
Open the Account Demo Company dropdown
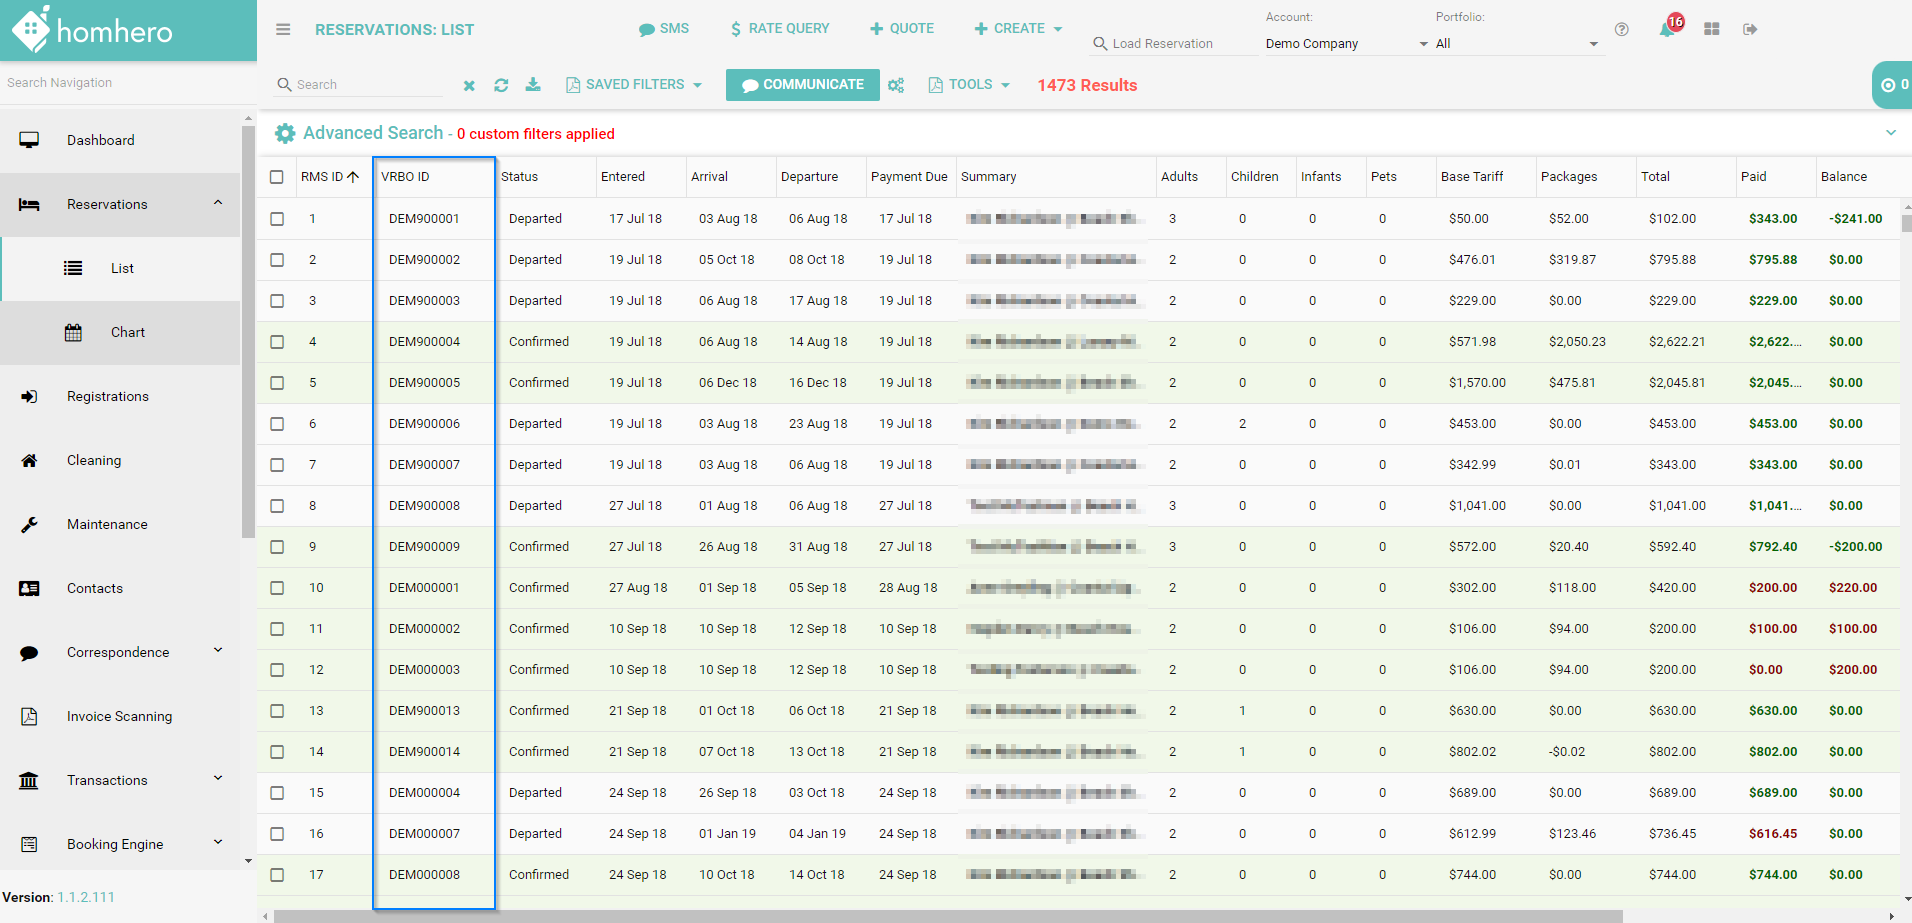1346,44
